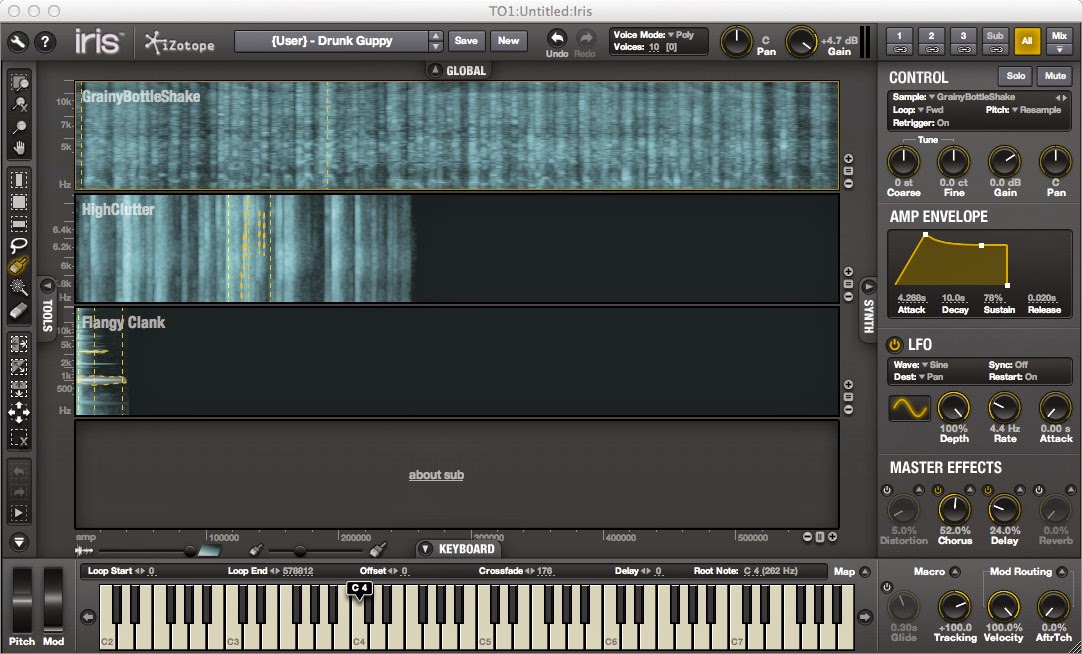
Task: Toggle Reverb effect power button
Action: tap(1039, 490)
